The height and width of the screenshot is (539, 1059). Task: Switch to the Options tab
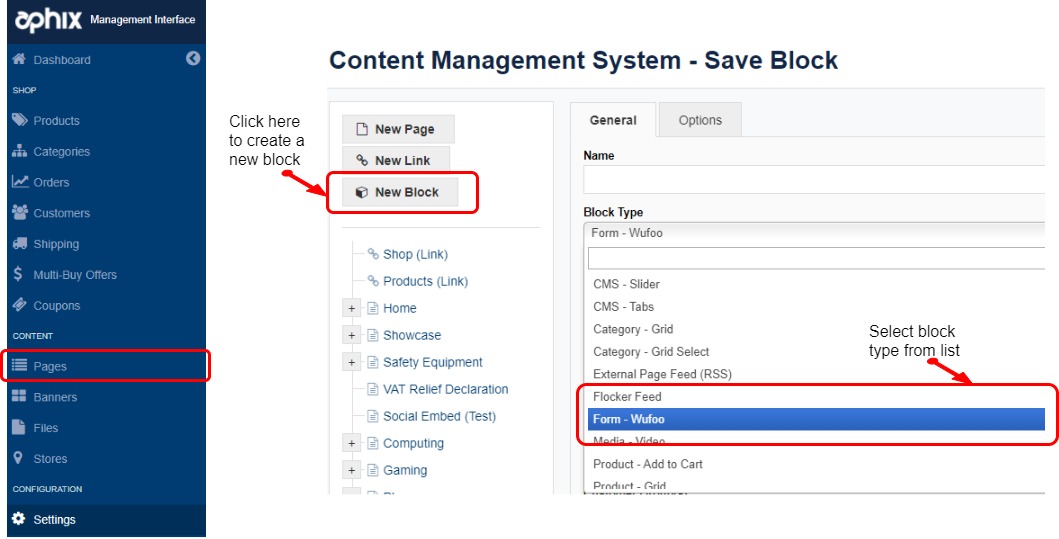coord(700,120)
